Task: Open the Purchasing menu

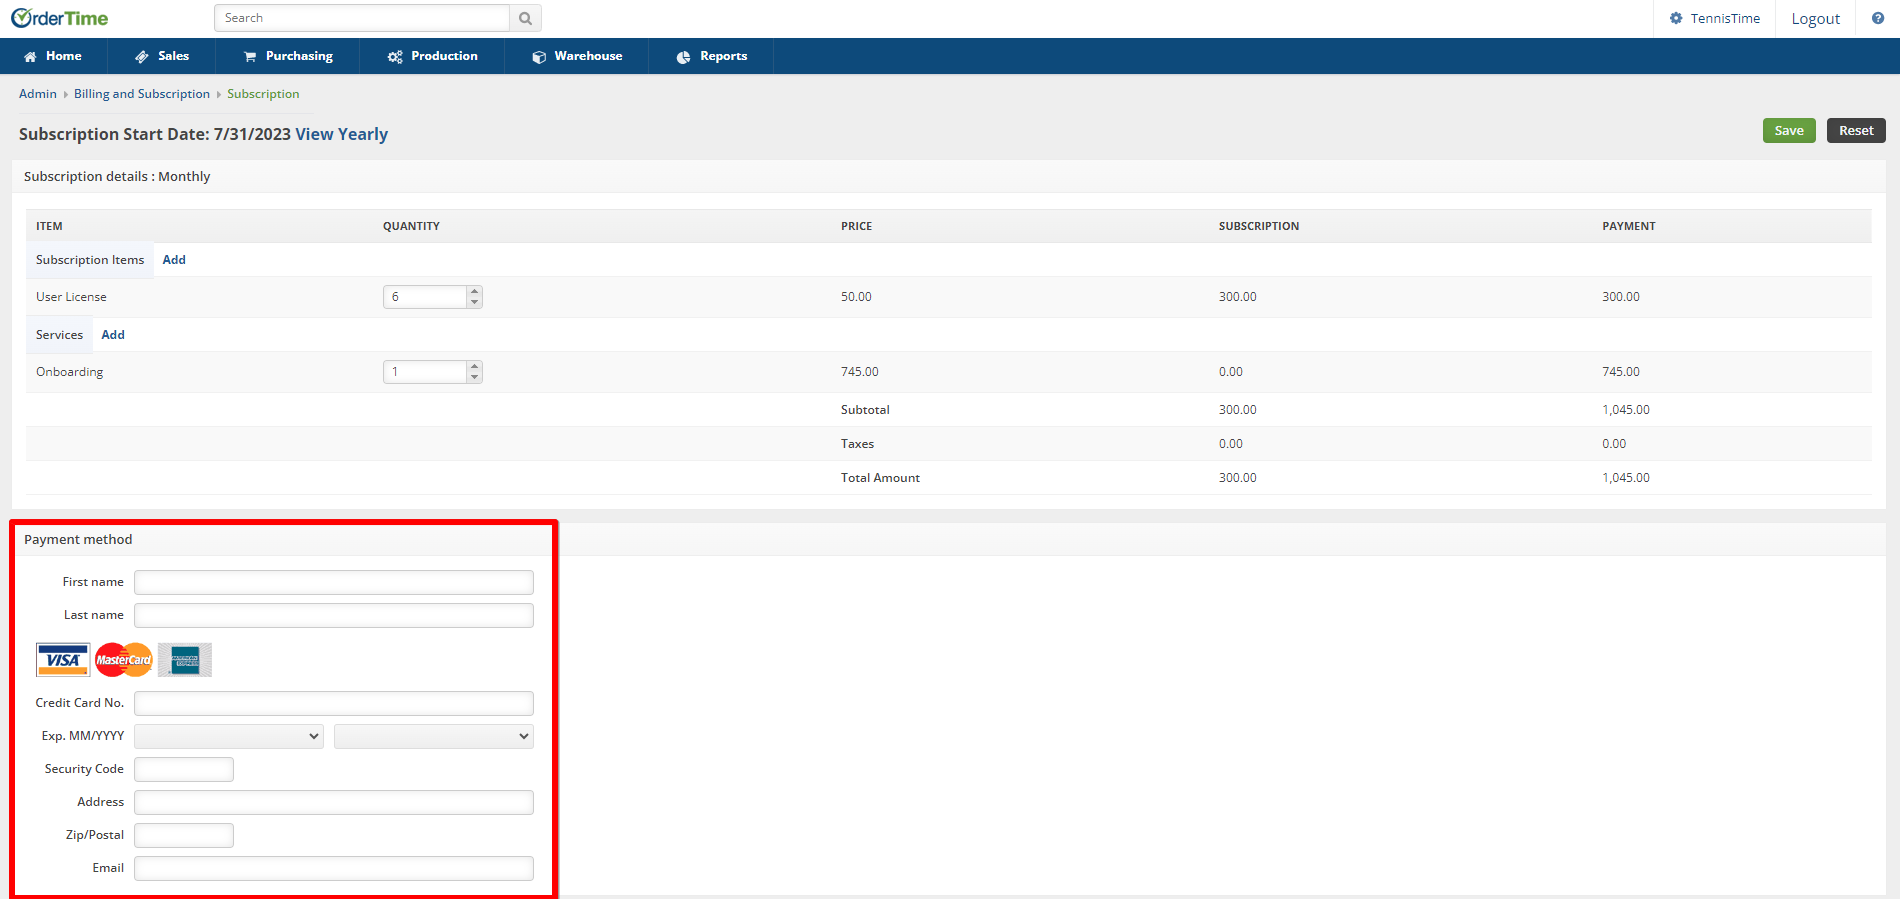Action: tap(288, 56)
